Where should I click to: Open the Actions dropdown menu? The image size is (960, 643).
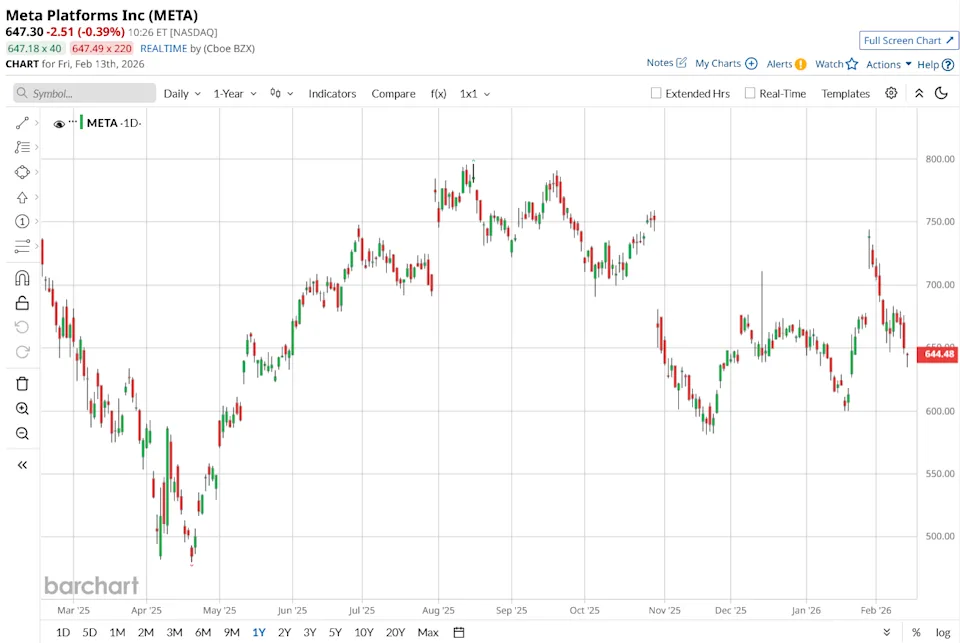pos(888,64)
